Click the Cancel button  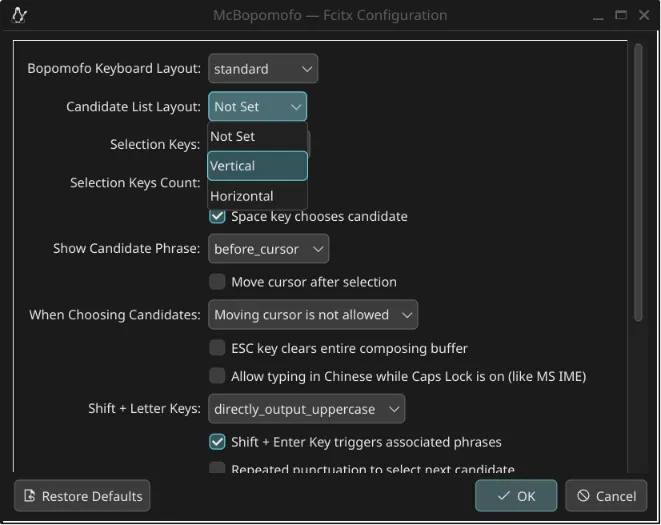point(606,496)
